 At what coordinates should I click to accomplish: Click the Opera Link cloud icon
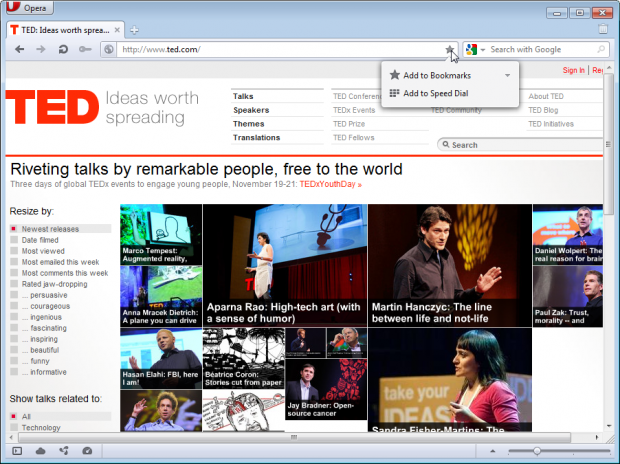click(41, 451)
